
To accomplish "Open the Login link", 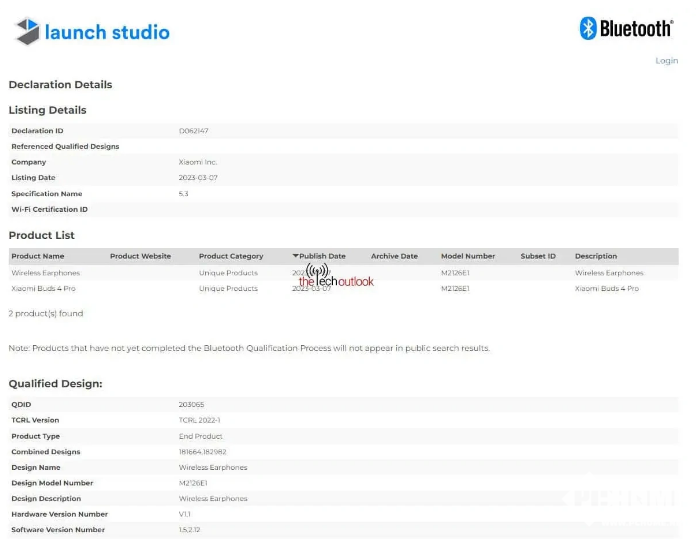I will point(666,60).
